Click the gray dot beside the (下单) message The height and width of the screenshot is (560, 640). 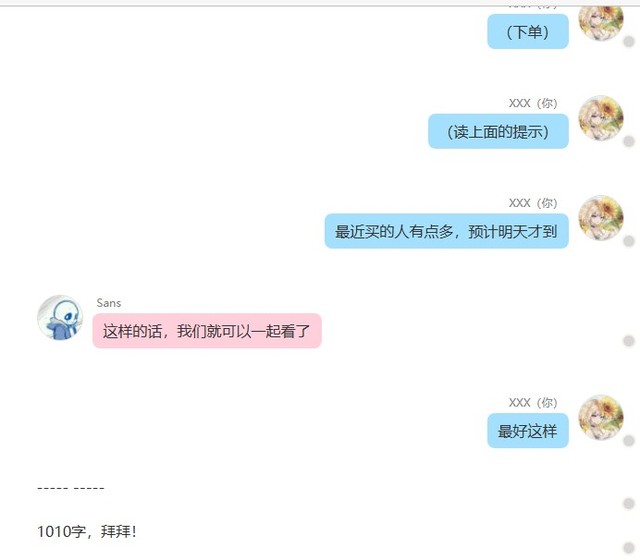tap(629, 41)
